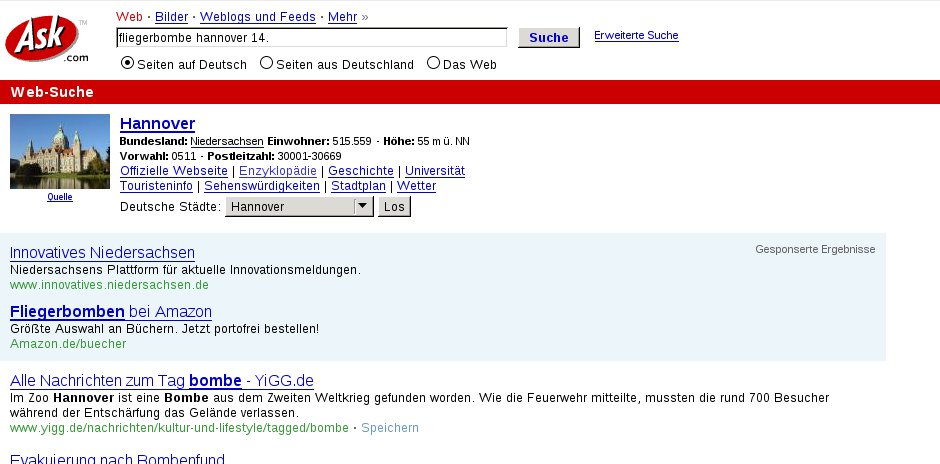Click the Suche button
This screenshot has height=464, width=940.
[x=549, y=38]
